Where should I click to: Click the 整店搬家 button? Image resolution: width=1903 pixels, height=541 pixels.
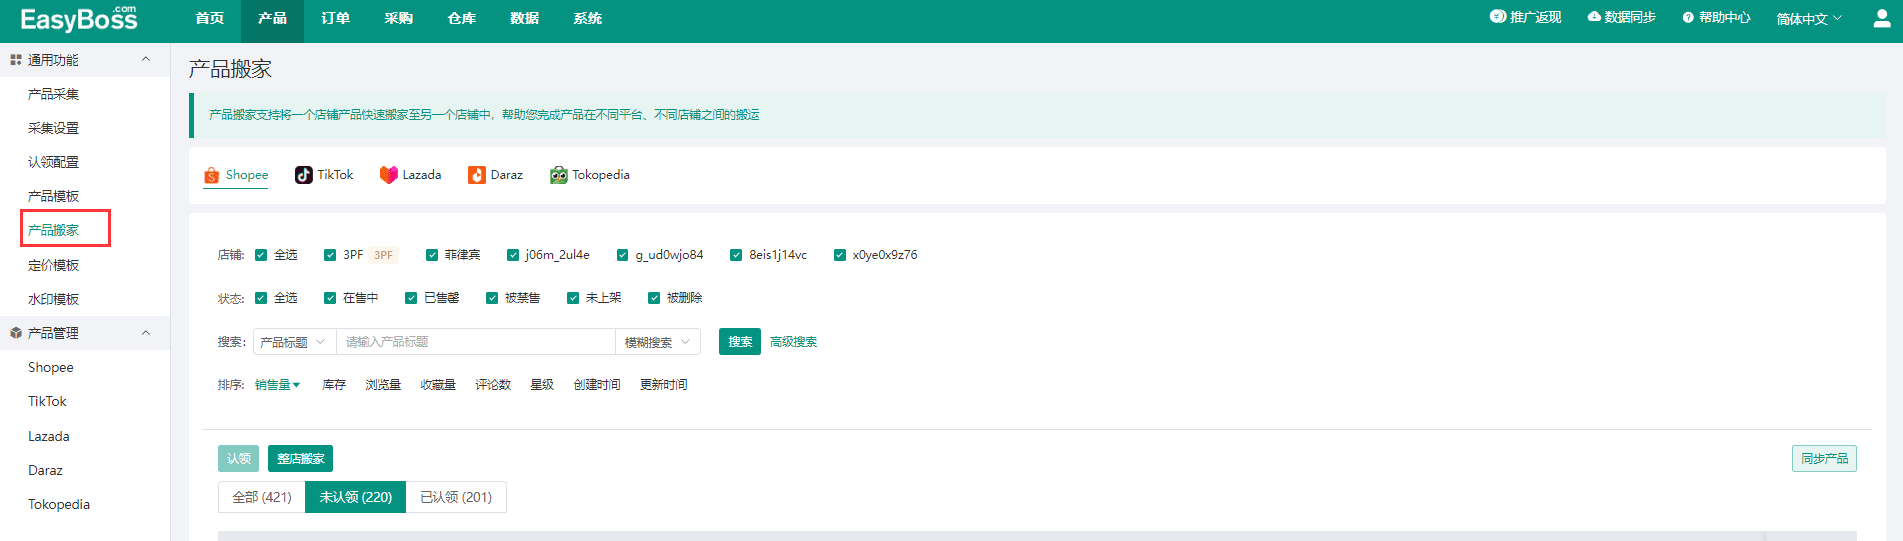click(300, 459)
